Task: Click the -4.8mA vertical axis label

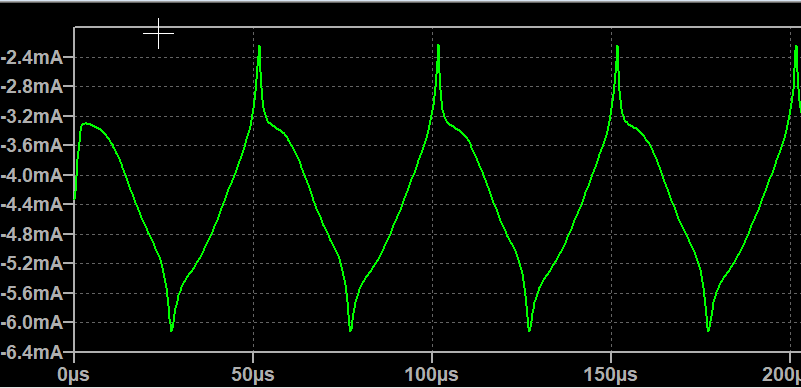Action: click(31, 235)
